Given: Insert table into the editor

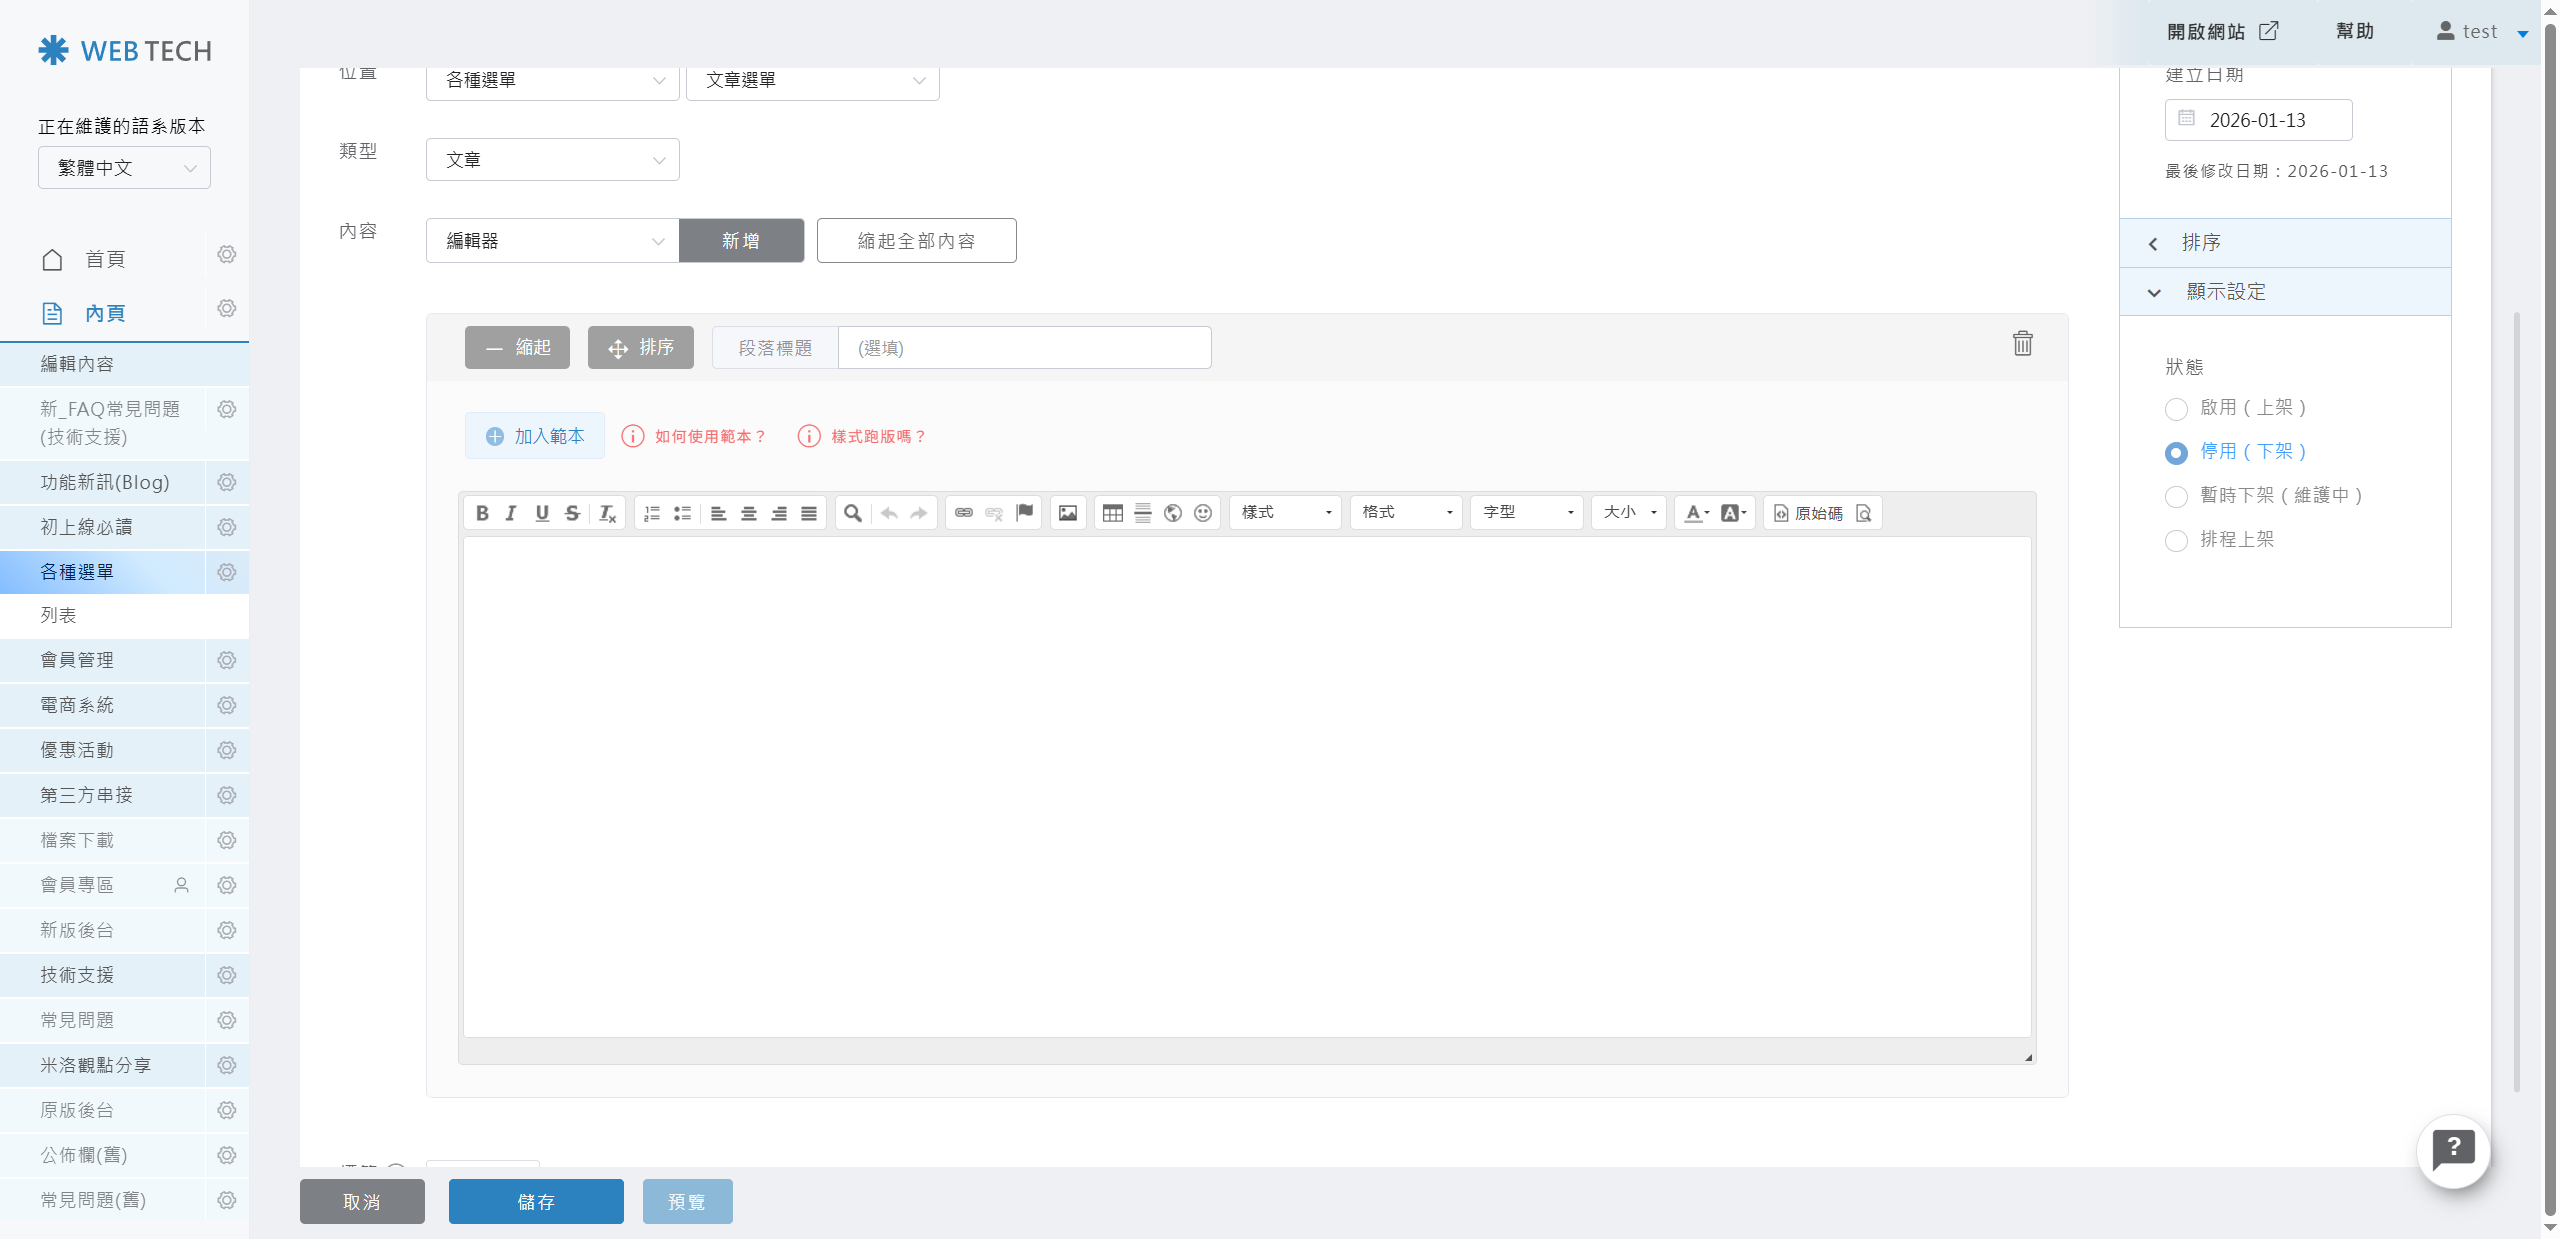Looking at the screenshot, I should click(1112, 513).
